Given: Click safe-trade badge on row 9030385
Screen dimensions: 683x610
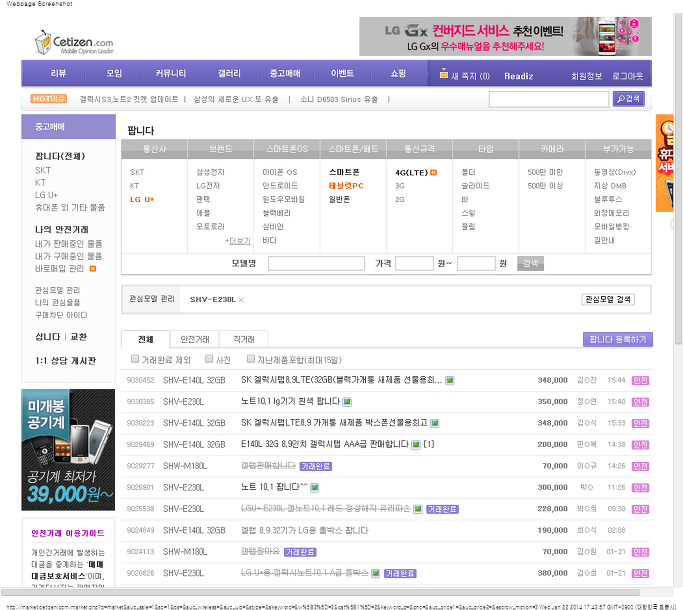Looking at the screenshot, I should (x=640, y=402).
